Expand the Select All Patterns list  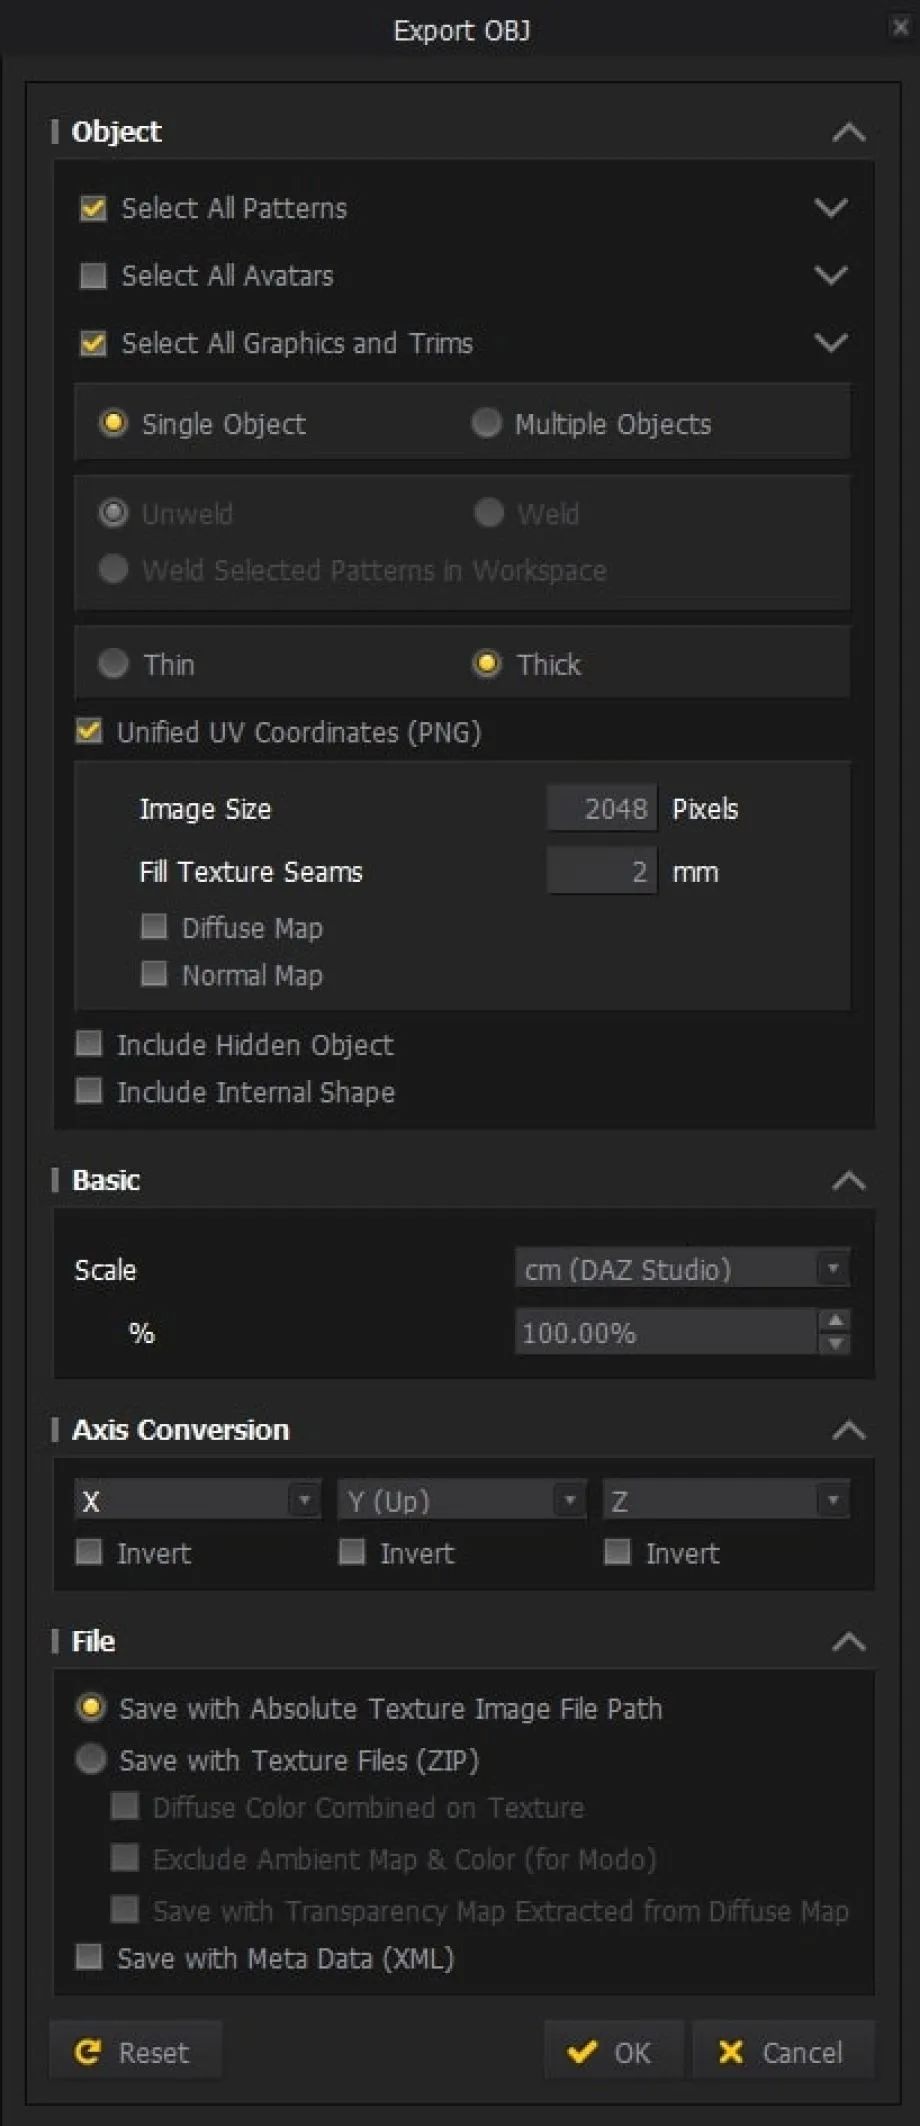coord(830,208)
